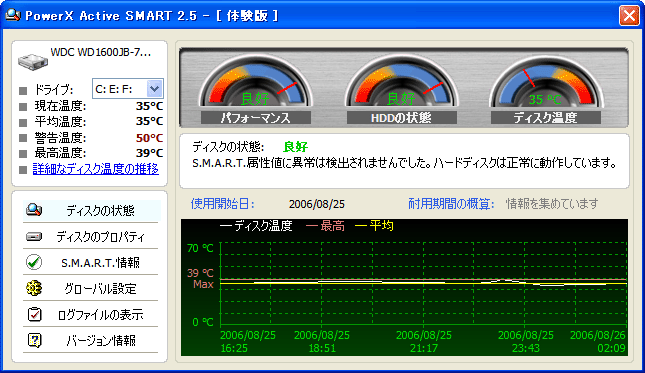Expand the ドライブ dropdown arrow

pos(155,88)
